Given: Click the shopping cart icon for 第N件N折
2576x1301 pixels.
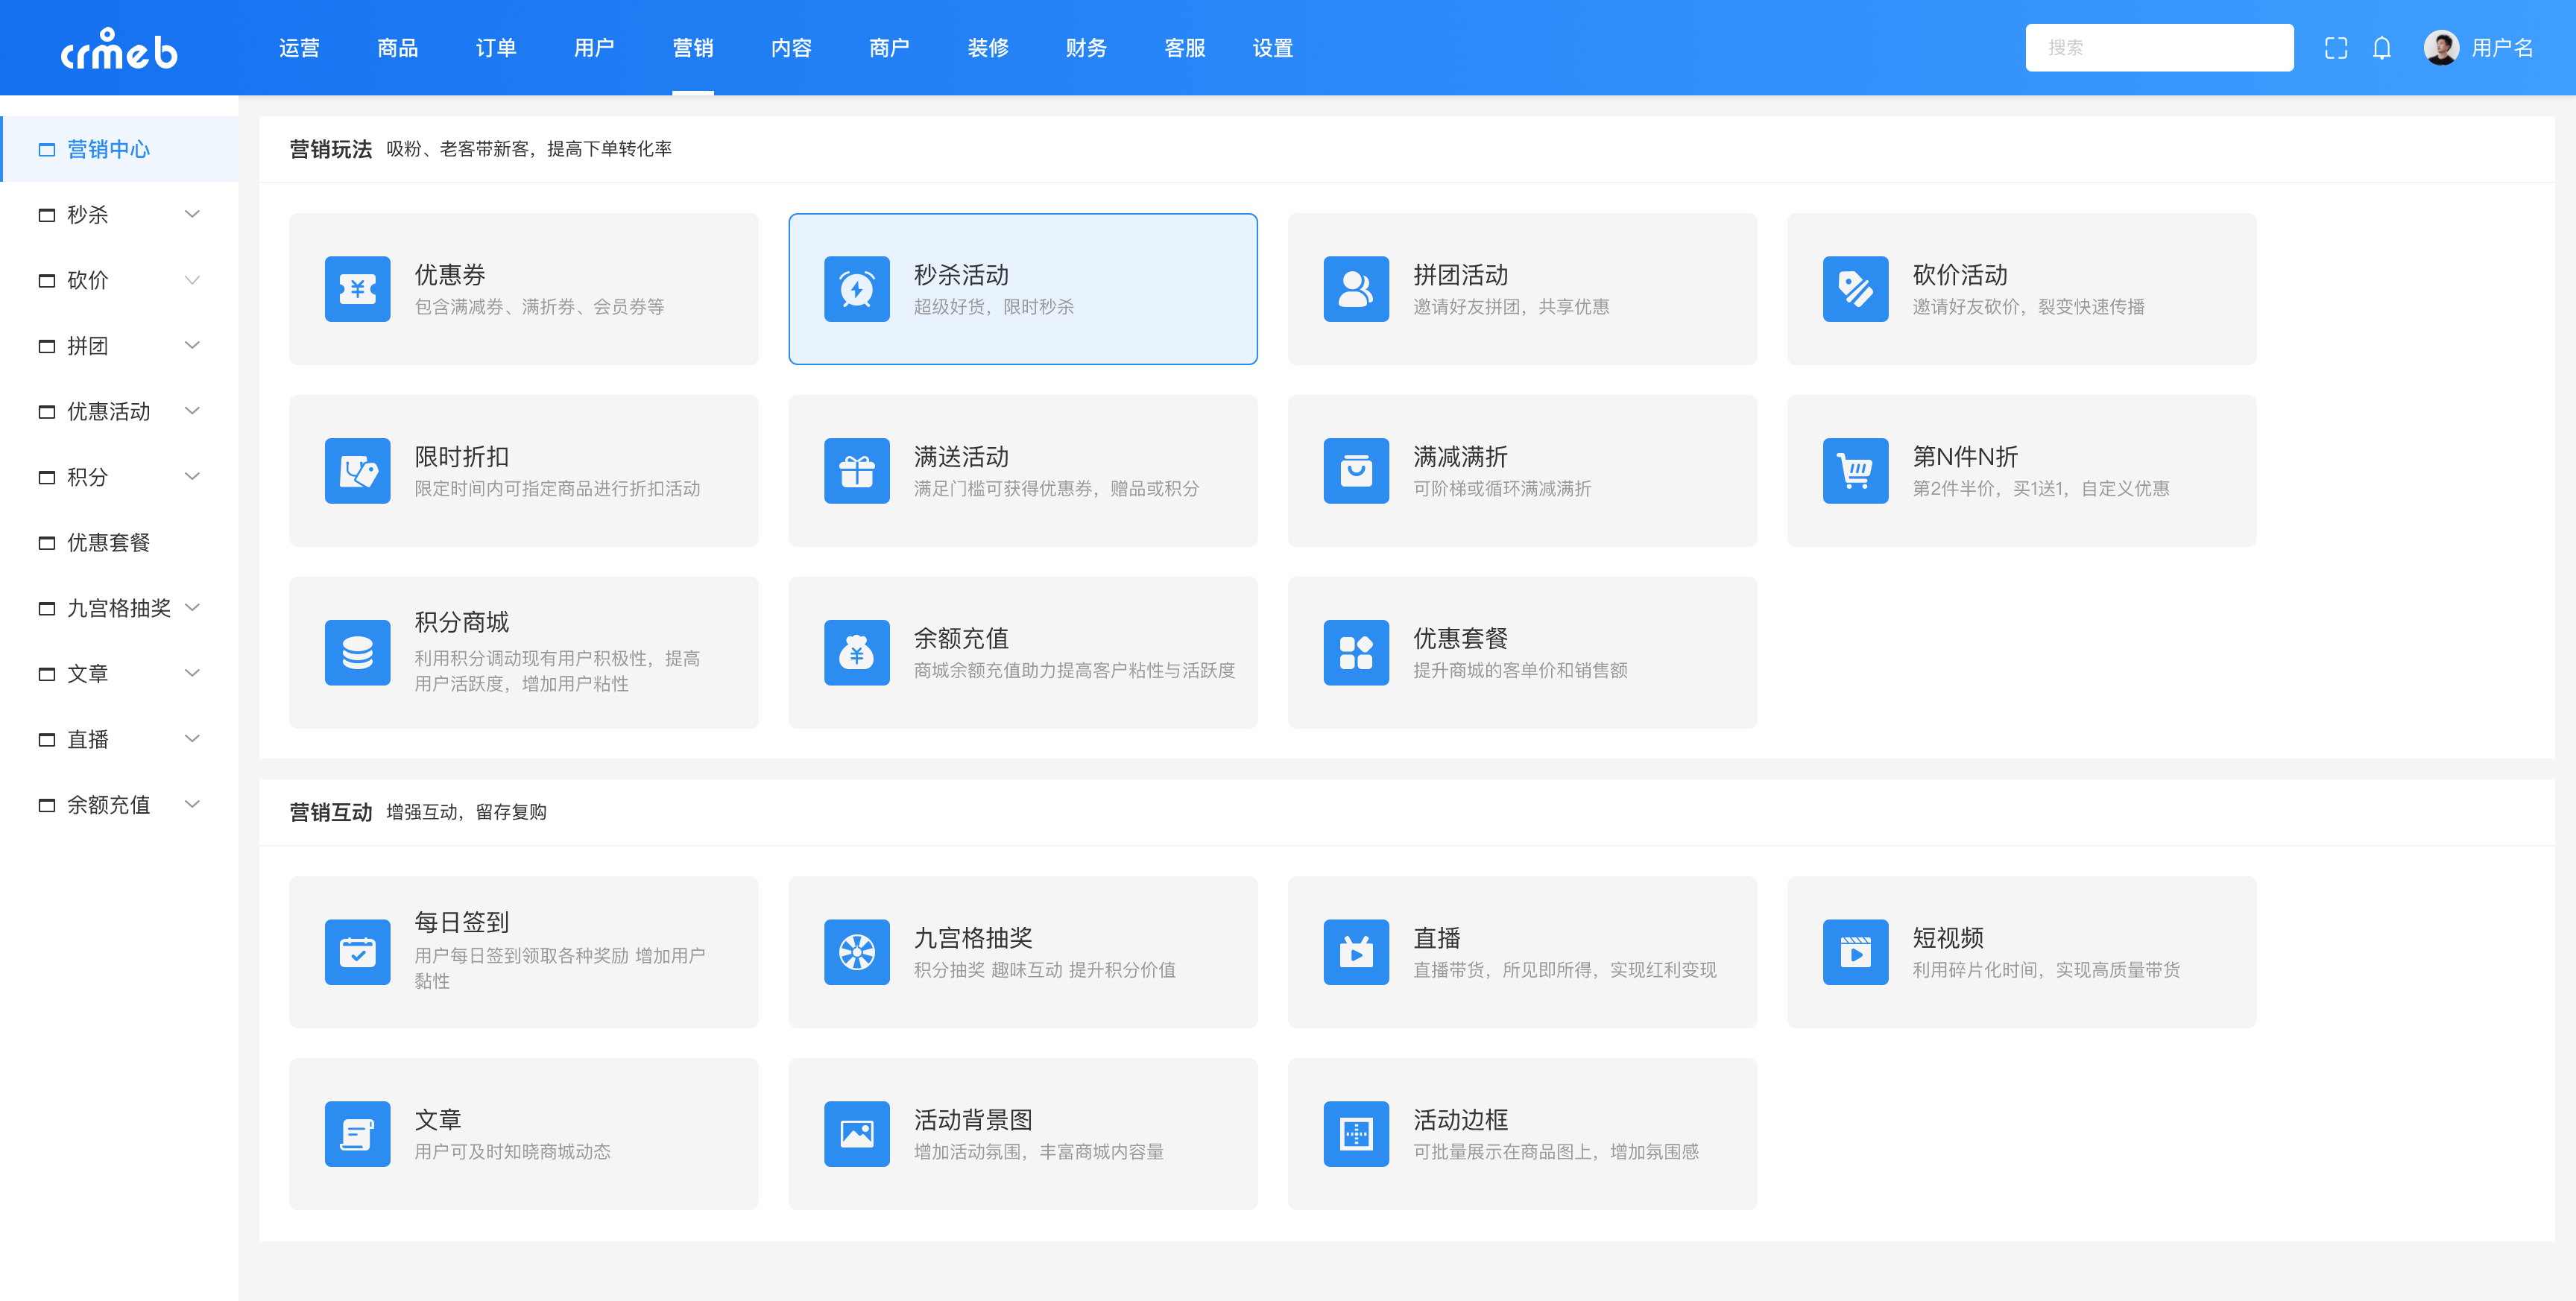Looking at the screenshot, I should pyautogui.click(x=1855, y=471).
